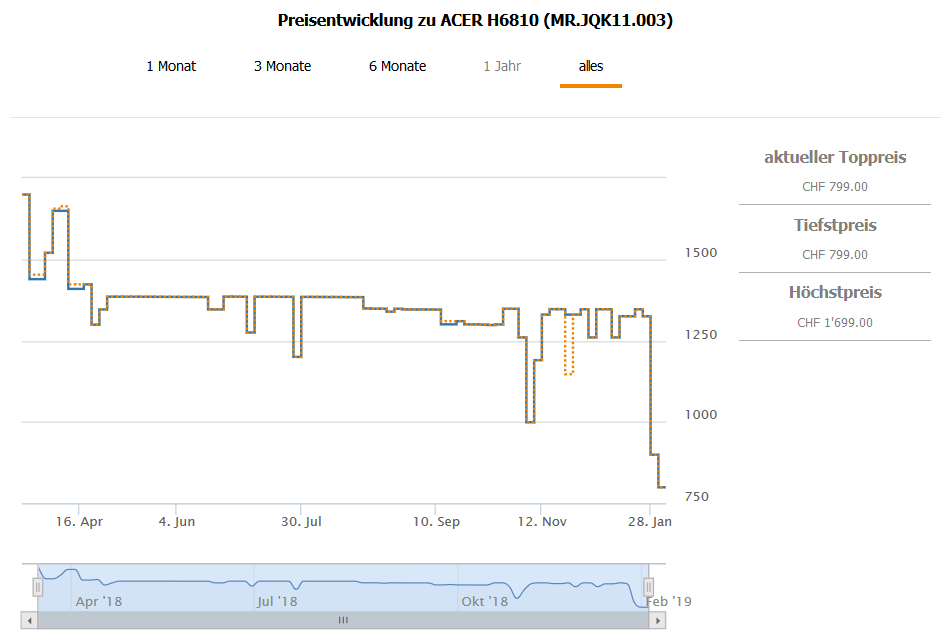Click the 16. Apr x-axis label

pyautogui.click(x=79, y=521)
